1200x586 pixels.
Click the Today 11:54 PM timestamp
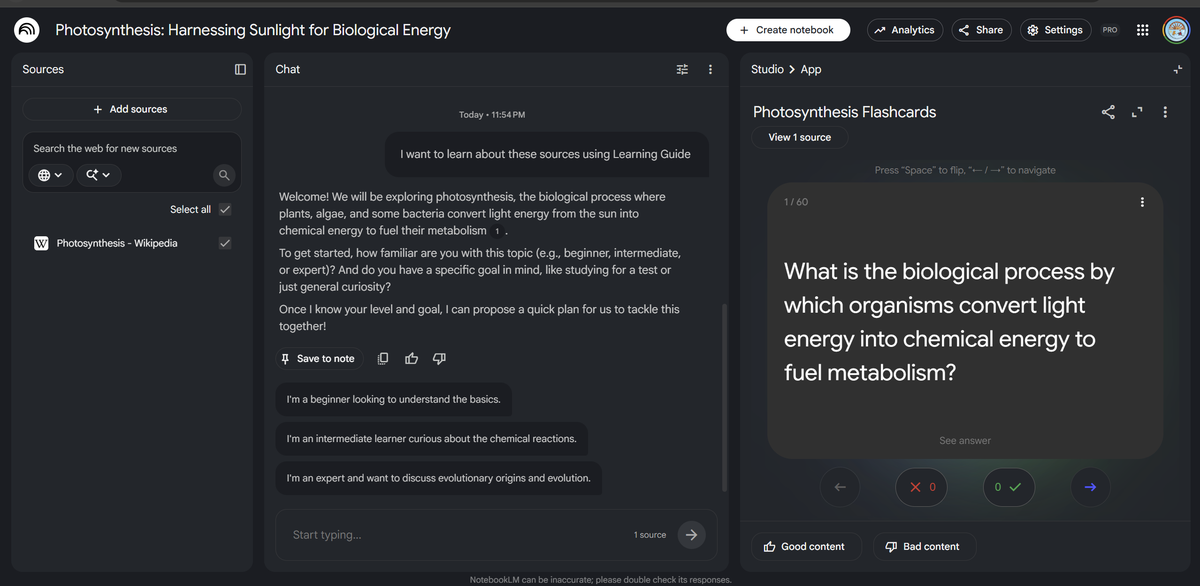point(492,115)
